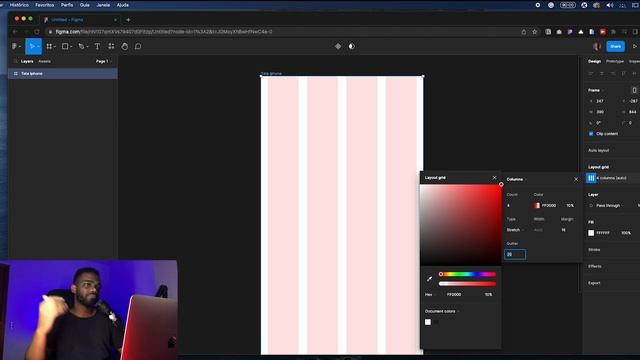Click the Auto layout section
This screenshot has width=640, height=360.
[x=598, y=150]
